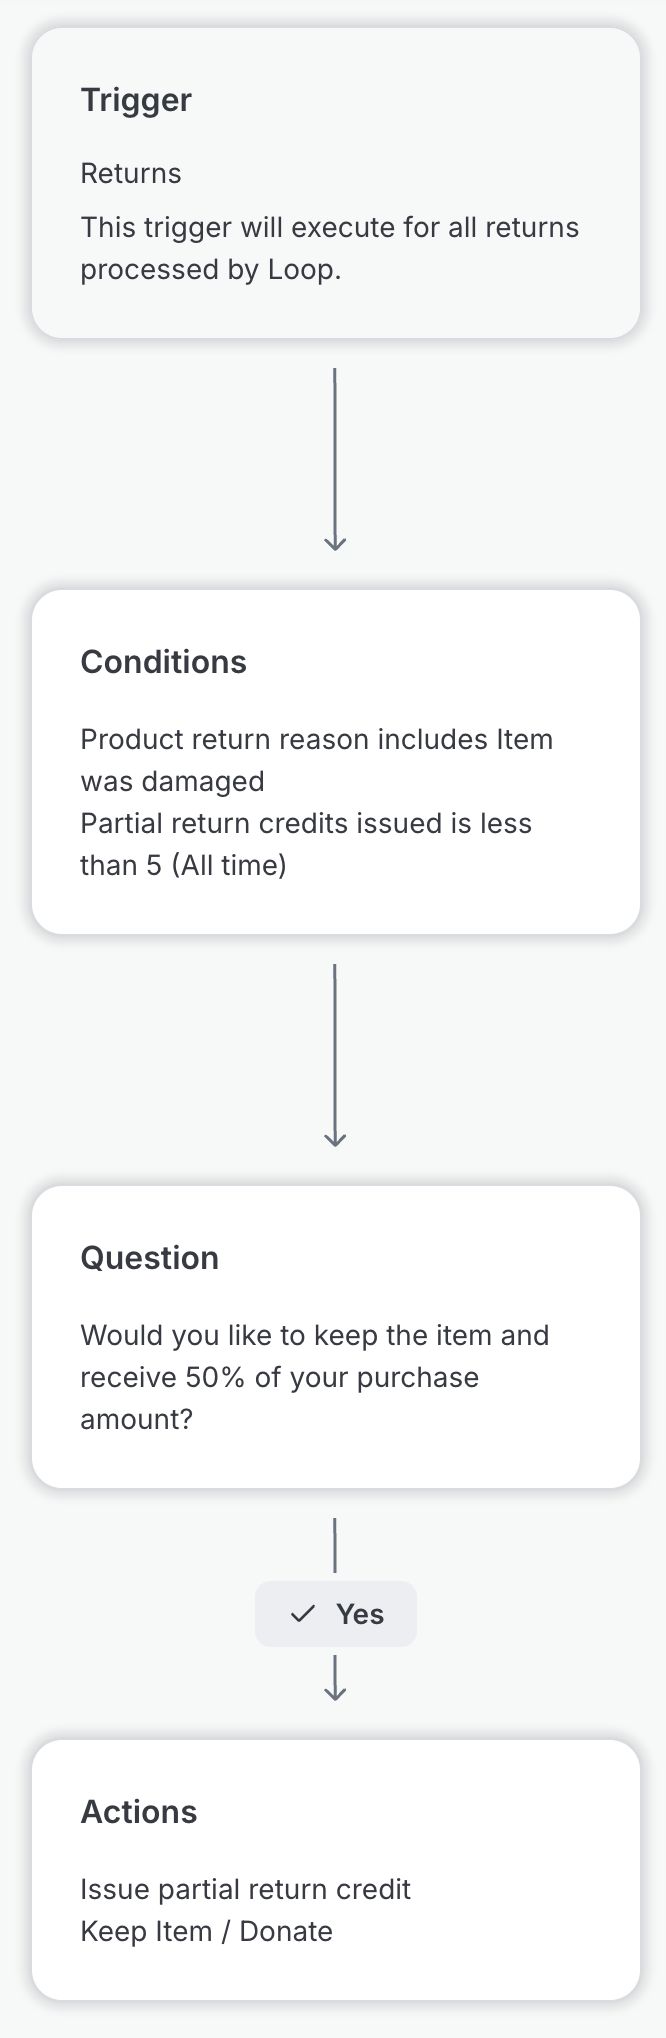Select 'Keep Item / Donate' action

click(x=206, y=1931)
